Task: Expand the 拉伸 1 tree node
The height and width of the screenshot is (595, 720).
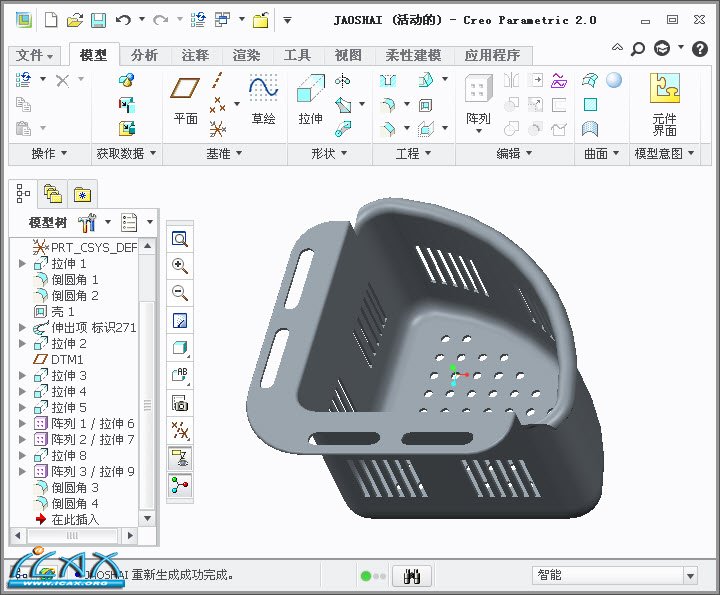Action: [x=22, y=264]
